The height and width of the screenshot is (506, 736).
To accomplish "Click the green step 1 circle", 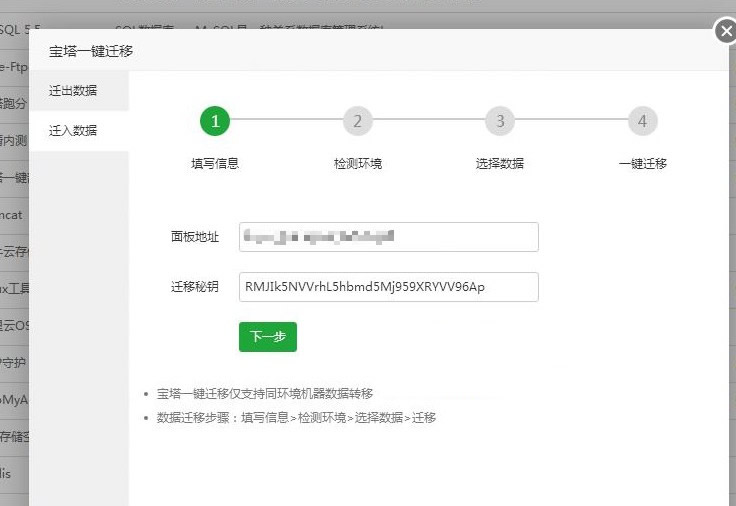I will pyautogui.click(x=215, y=122).
